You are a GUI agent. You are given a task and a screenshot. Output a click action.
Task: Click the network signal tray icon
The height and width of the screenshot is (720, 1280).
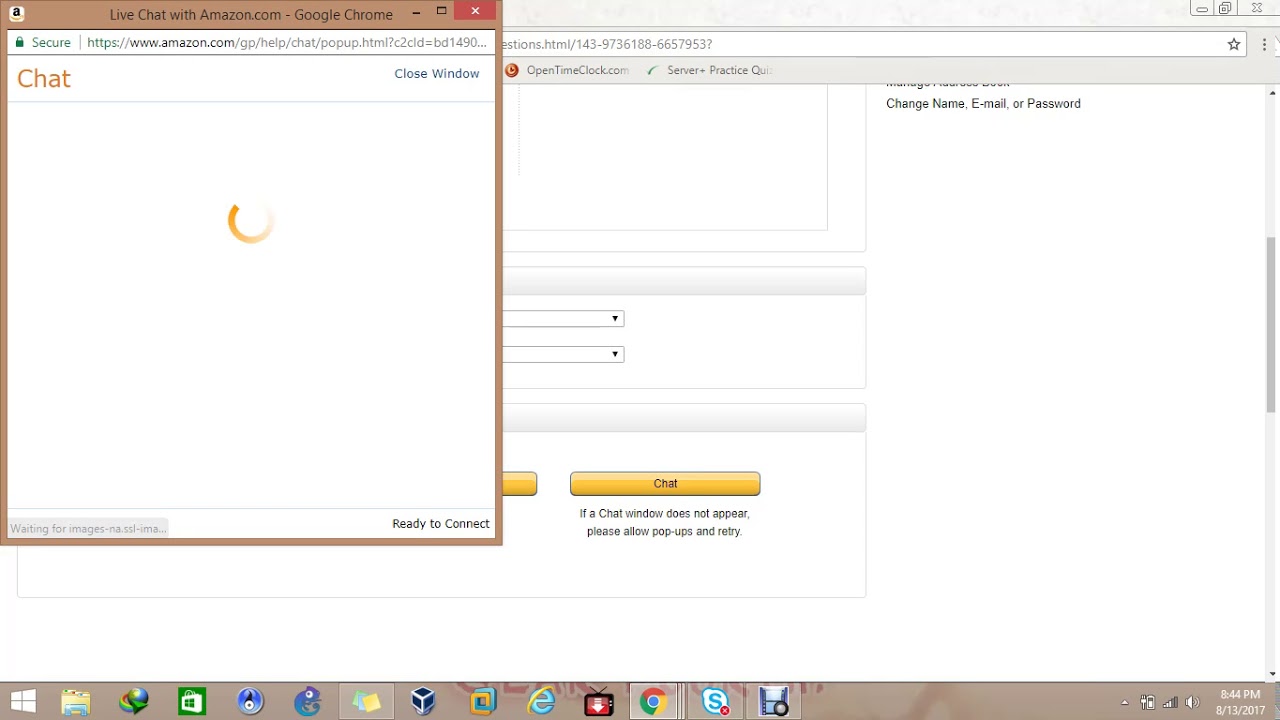point(1170,703)
